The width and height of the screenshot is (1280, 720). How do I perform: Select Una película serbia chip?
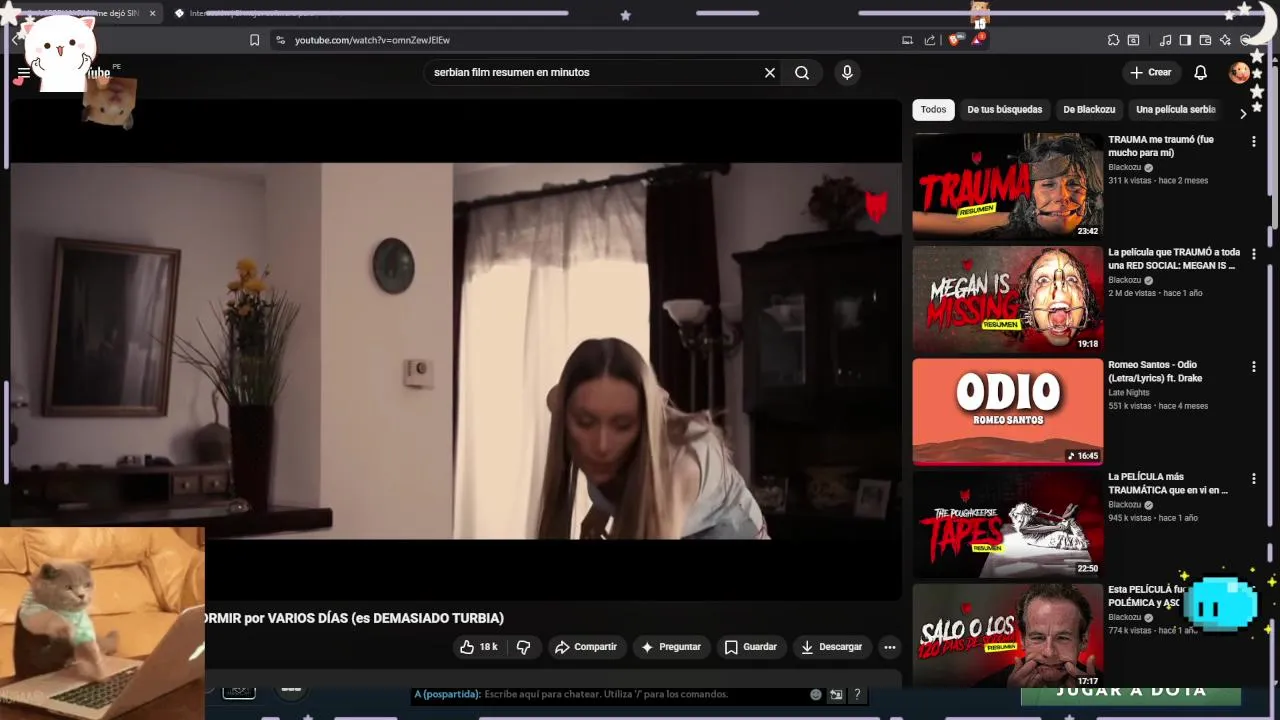coord(1175,109)
